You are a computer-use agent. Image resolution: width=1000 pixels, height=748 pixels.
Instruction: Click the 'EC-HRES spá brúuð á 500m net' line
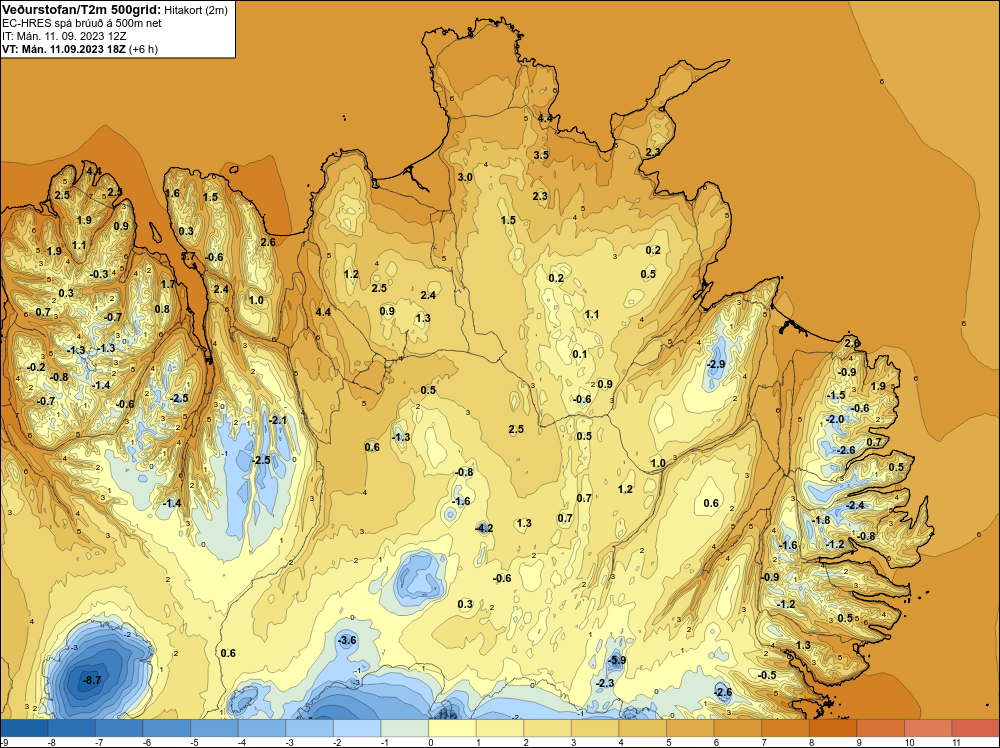[81, 23]
